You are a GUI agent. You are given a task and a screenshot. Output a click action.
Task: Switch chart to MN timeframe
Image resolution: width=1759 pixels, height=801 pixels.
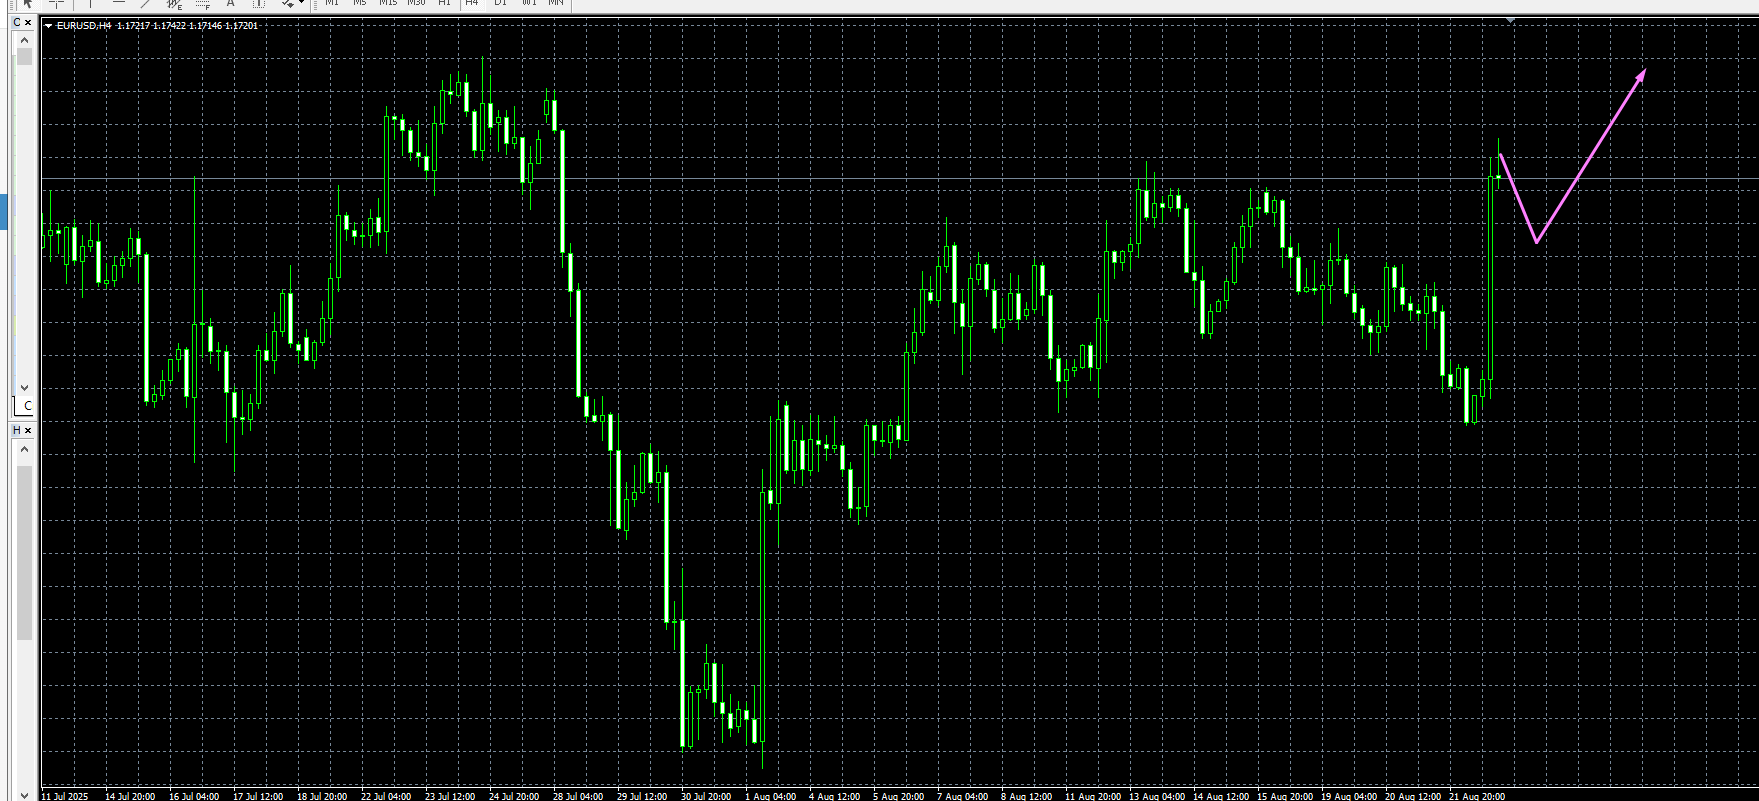556,3
